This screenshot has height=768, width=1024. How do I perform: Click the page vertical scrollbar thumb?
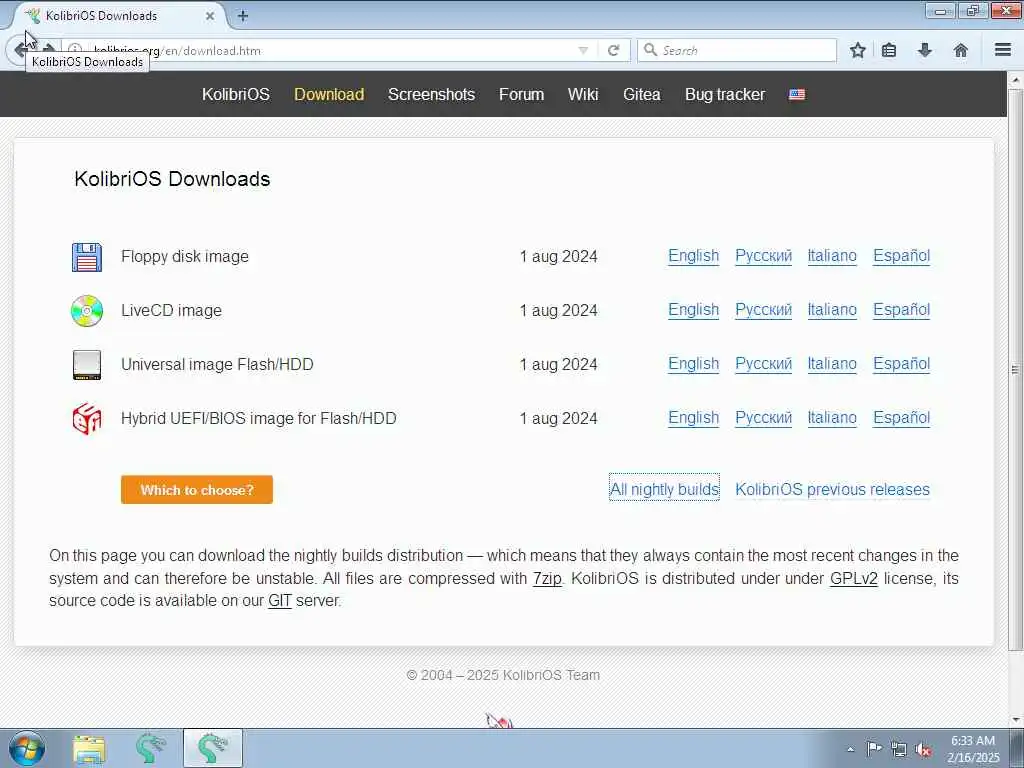coord(1016,369)
